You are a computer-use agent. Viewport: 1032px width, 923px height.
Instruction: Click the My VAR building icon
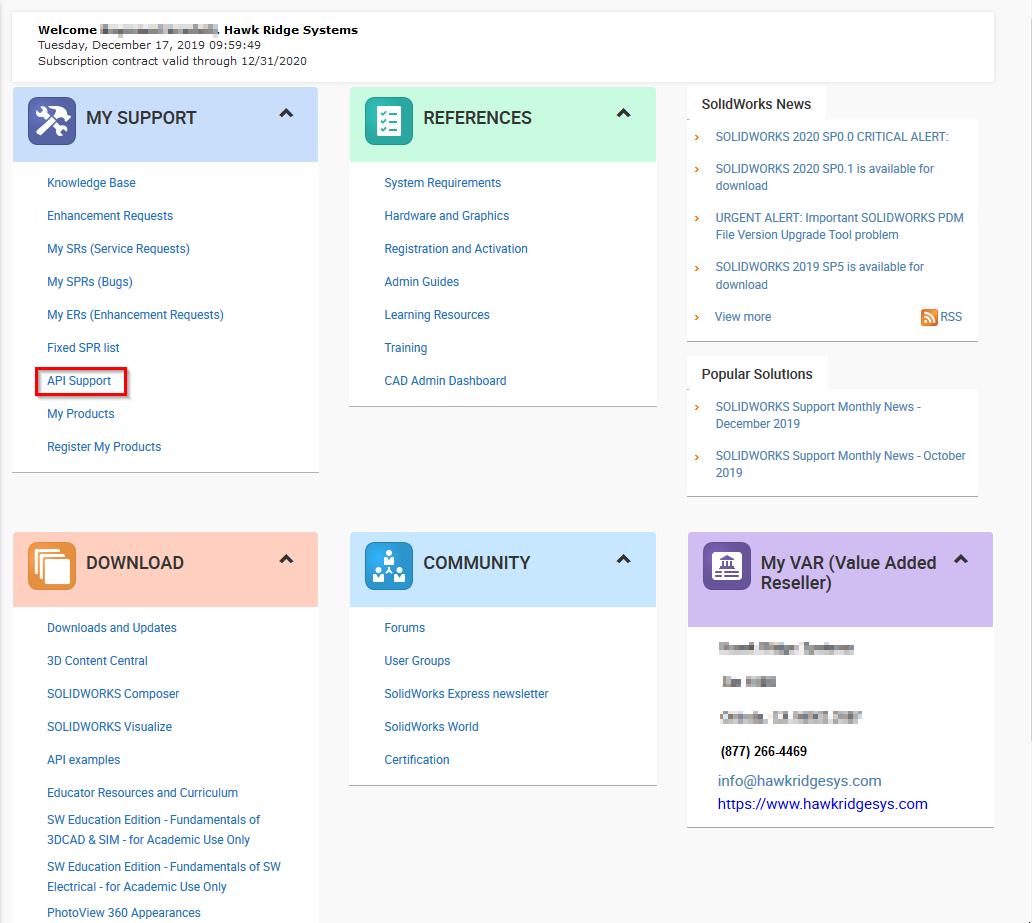727,566
